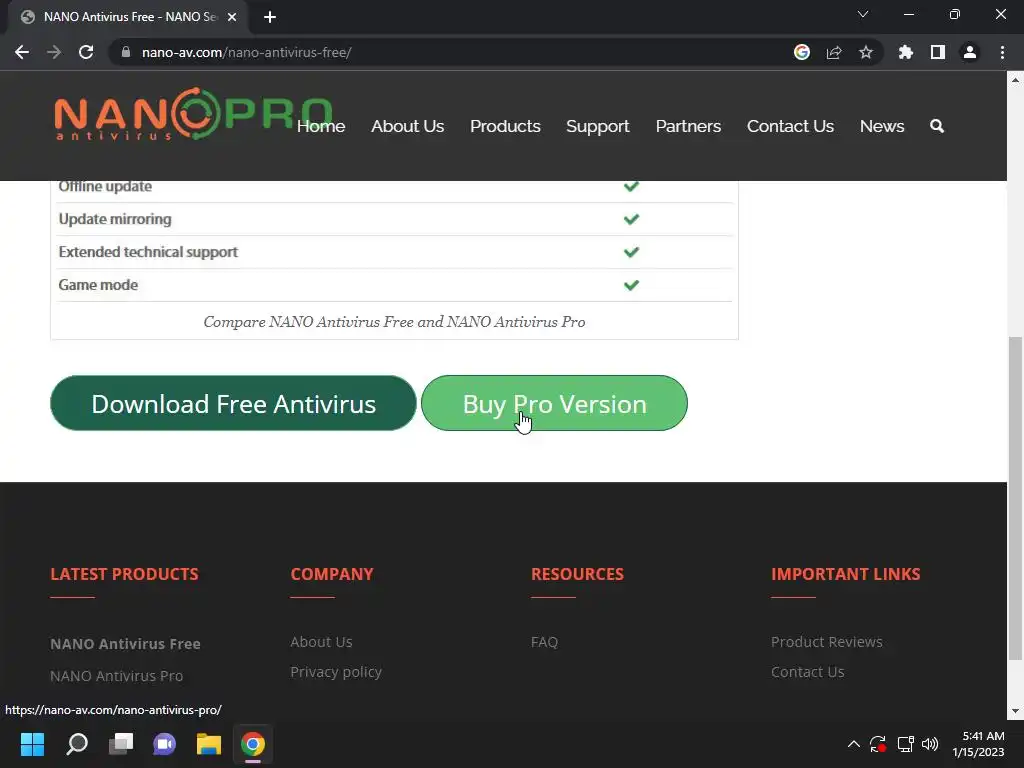Click the Update mirroring checkmark icon

[631, 219]
